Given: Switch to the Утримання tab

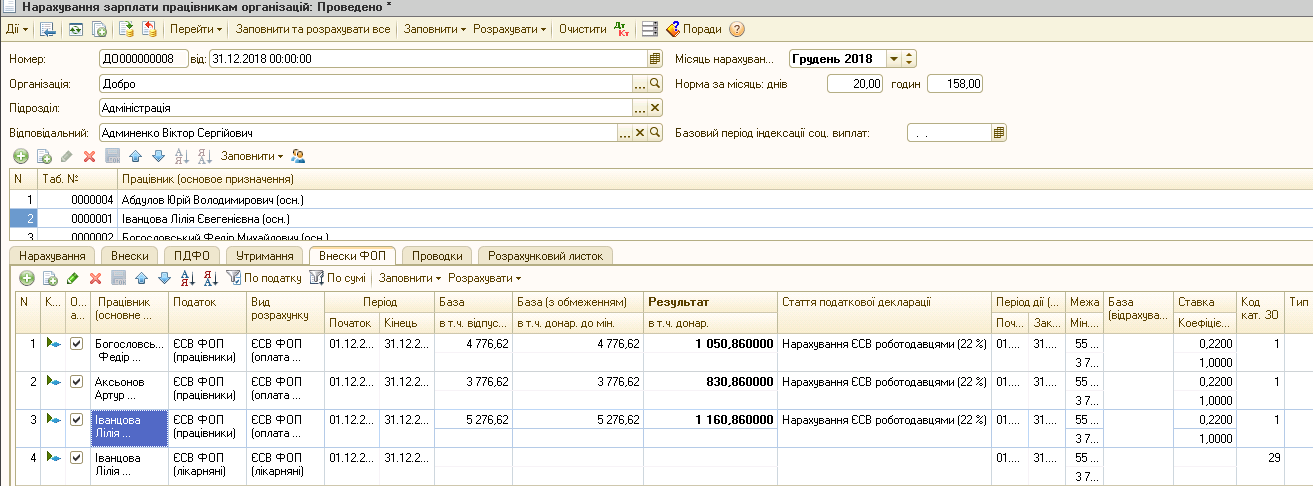Looking at the screenshot, I should [265, 256].
